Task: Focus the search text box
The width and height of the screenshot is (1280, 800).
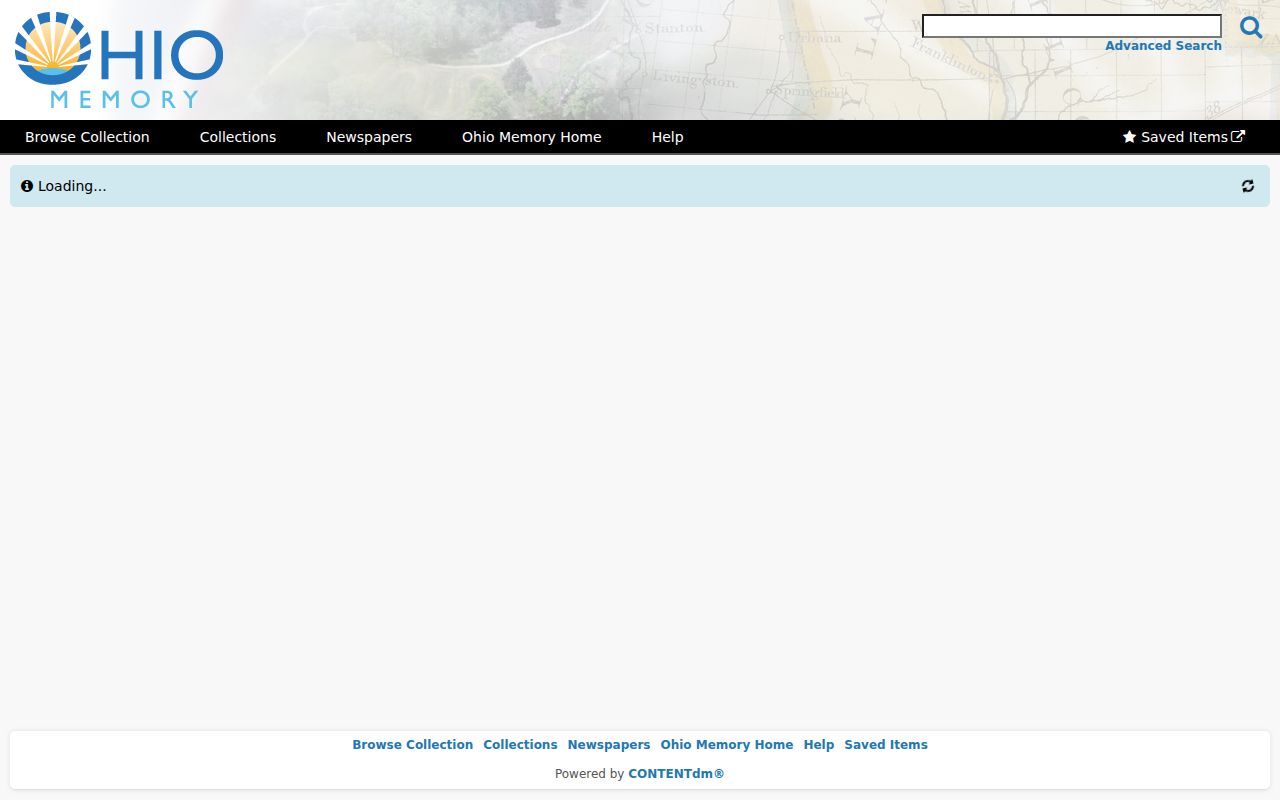Action: [1072, 26]
